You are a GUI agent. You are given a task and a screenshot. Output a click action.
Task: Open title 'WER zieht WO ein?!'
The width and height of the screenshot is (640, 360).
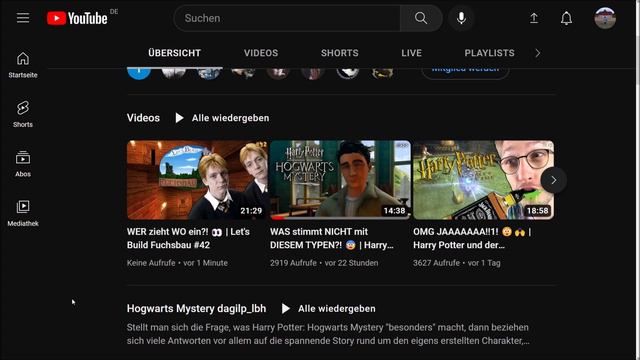pos(188,238)
